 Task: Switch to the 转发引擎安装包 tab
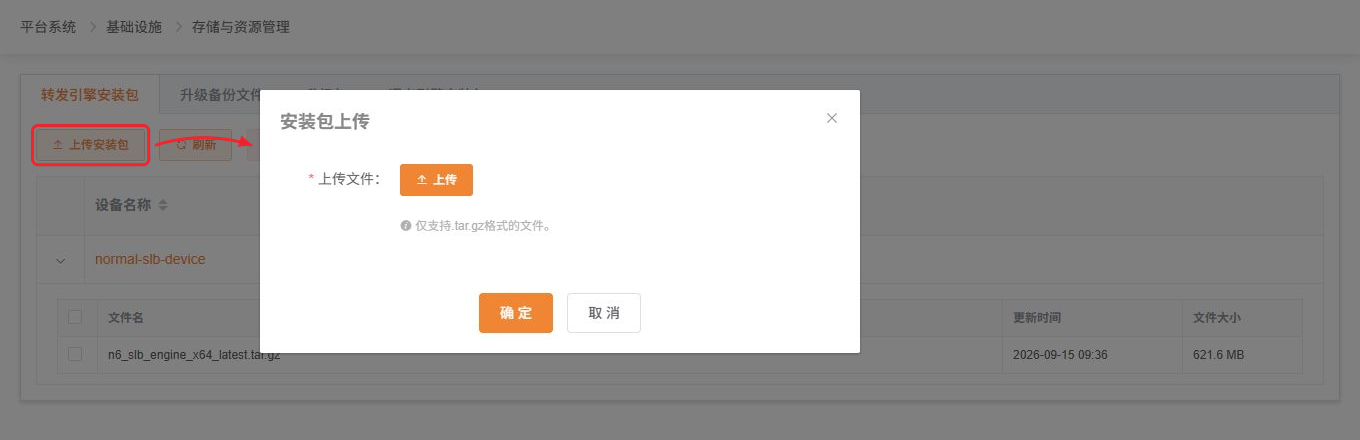point(89,96)
